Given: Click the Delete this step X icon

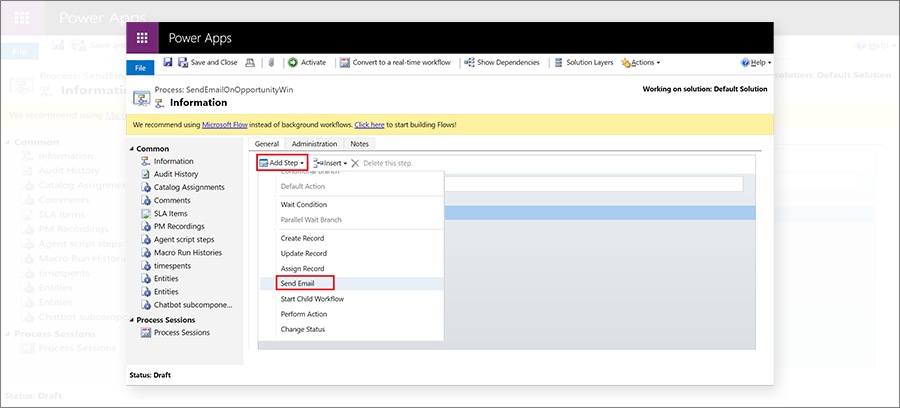Looking at the screenshot, I should pos(355,163).
